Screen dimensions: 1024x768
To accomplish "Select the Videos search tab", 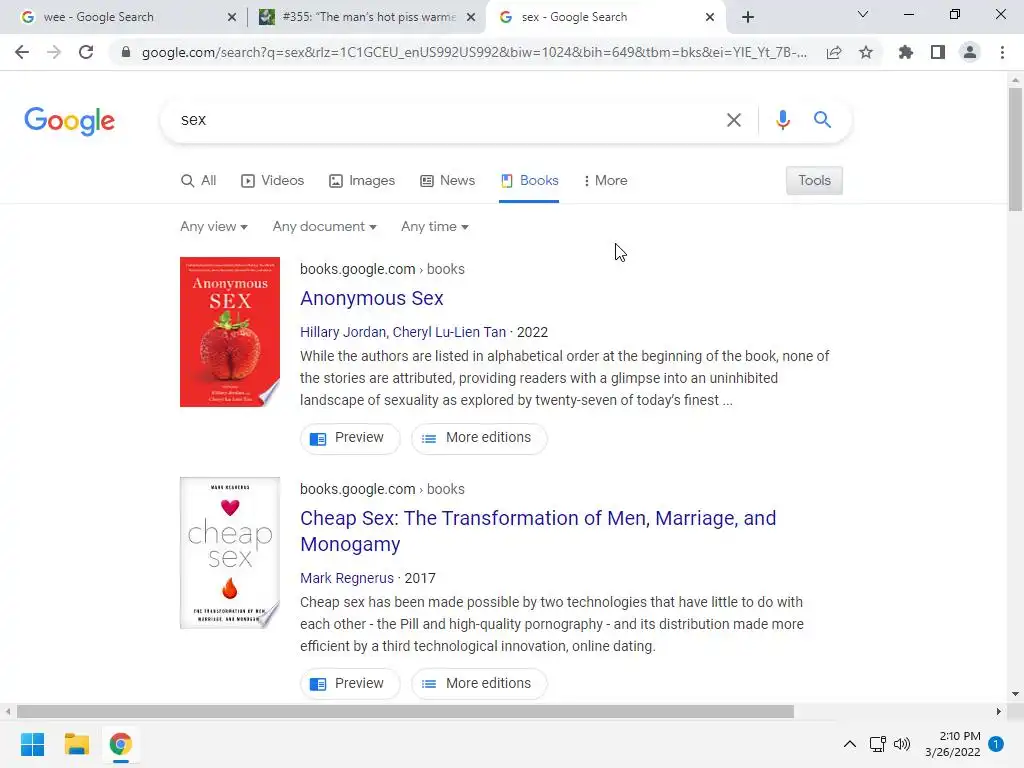I will pos(272,181).
